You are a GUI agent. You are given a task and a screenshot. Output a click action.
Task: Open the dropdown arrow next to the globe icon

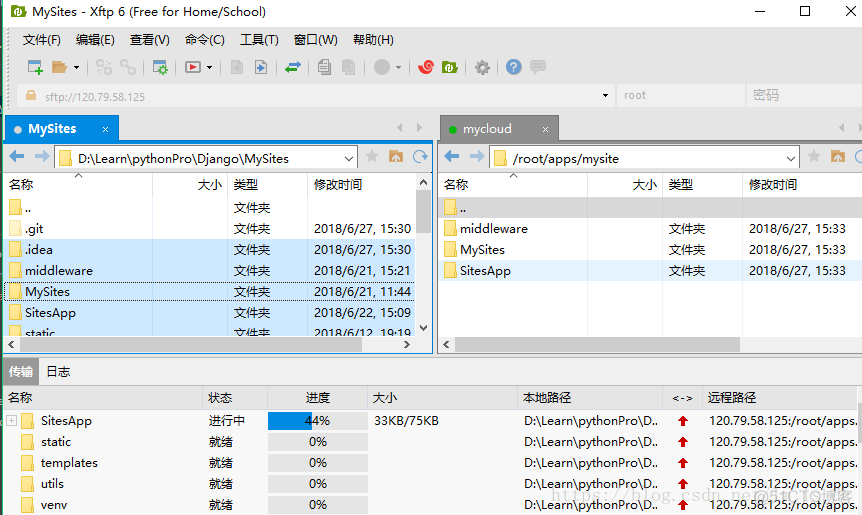pos(399,68)
